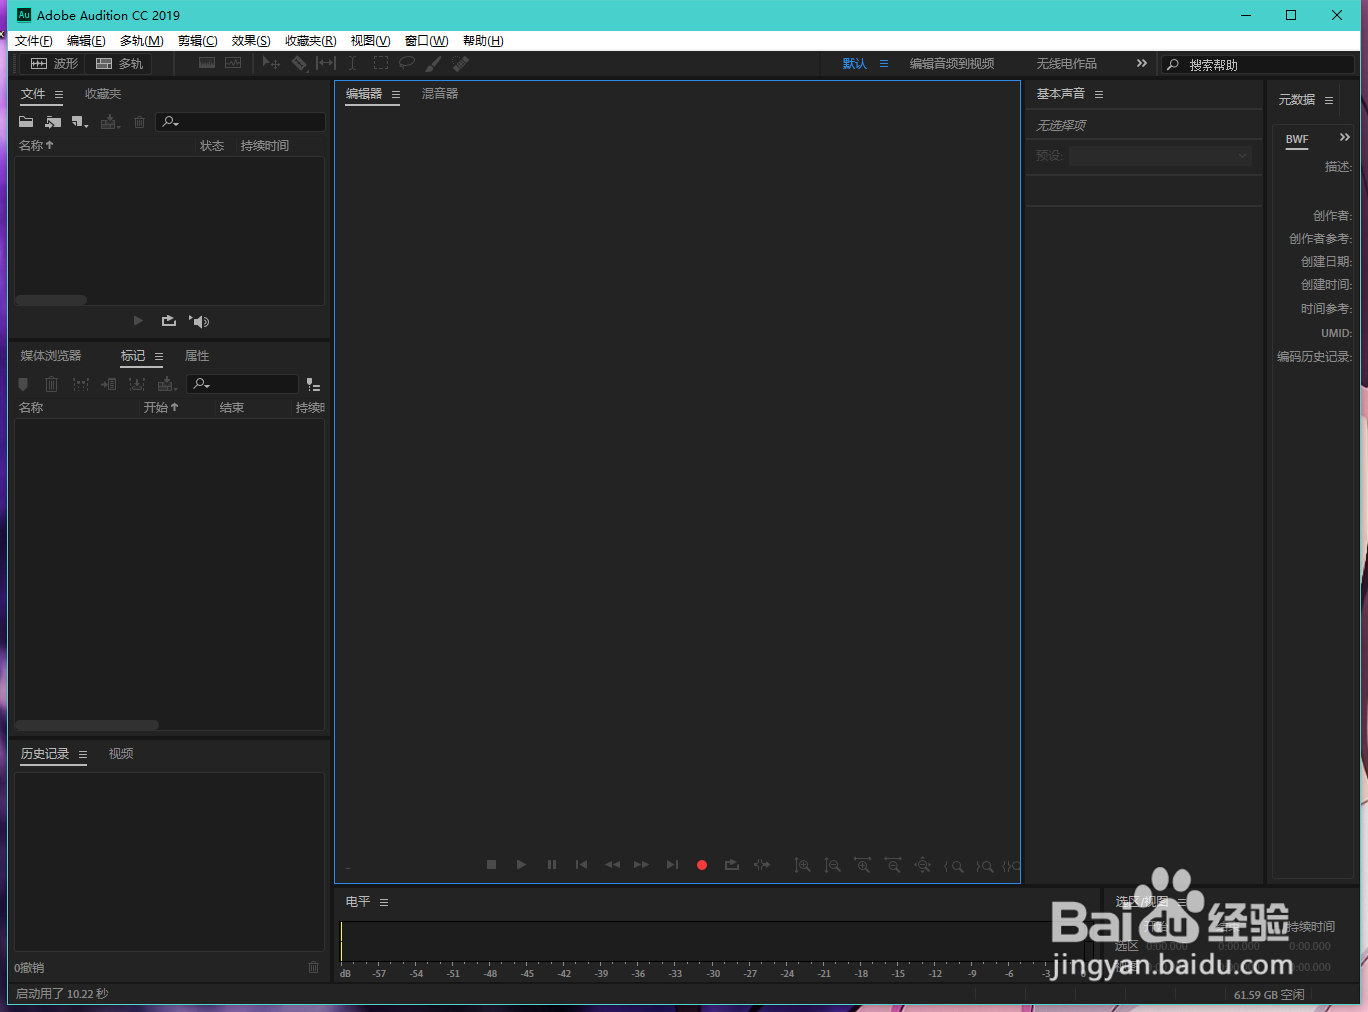Click the Files panel search field
Image resolution: width=1368 pixels, height=1012 pixels.
tap(240, 122)
